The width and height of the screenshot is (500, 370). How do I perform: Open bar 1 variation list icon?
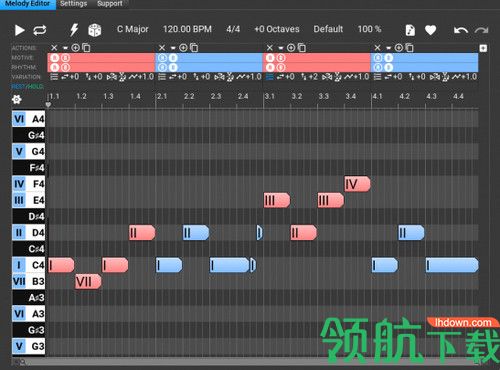[54, 77]
